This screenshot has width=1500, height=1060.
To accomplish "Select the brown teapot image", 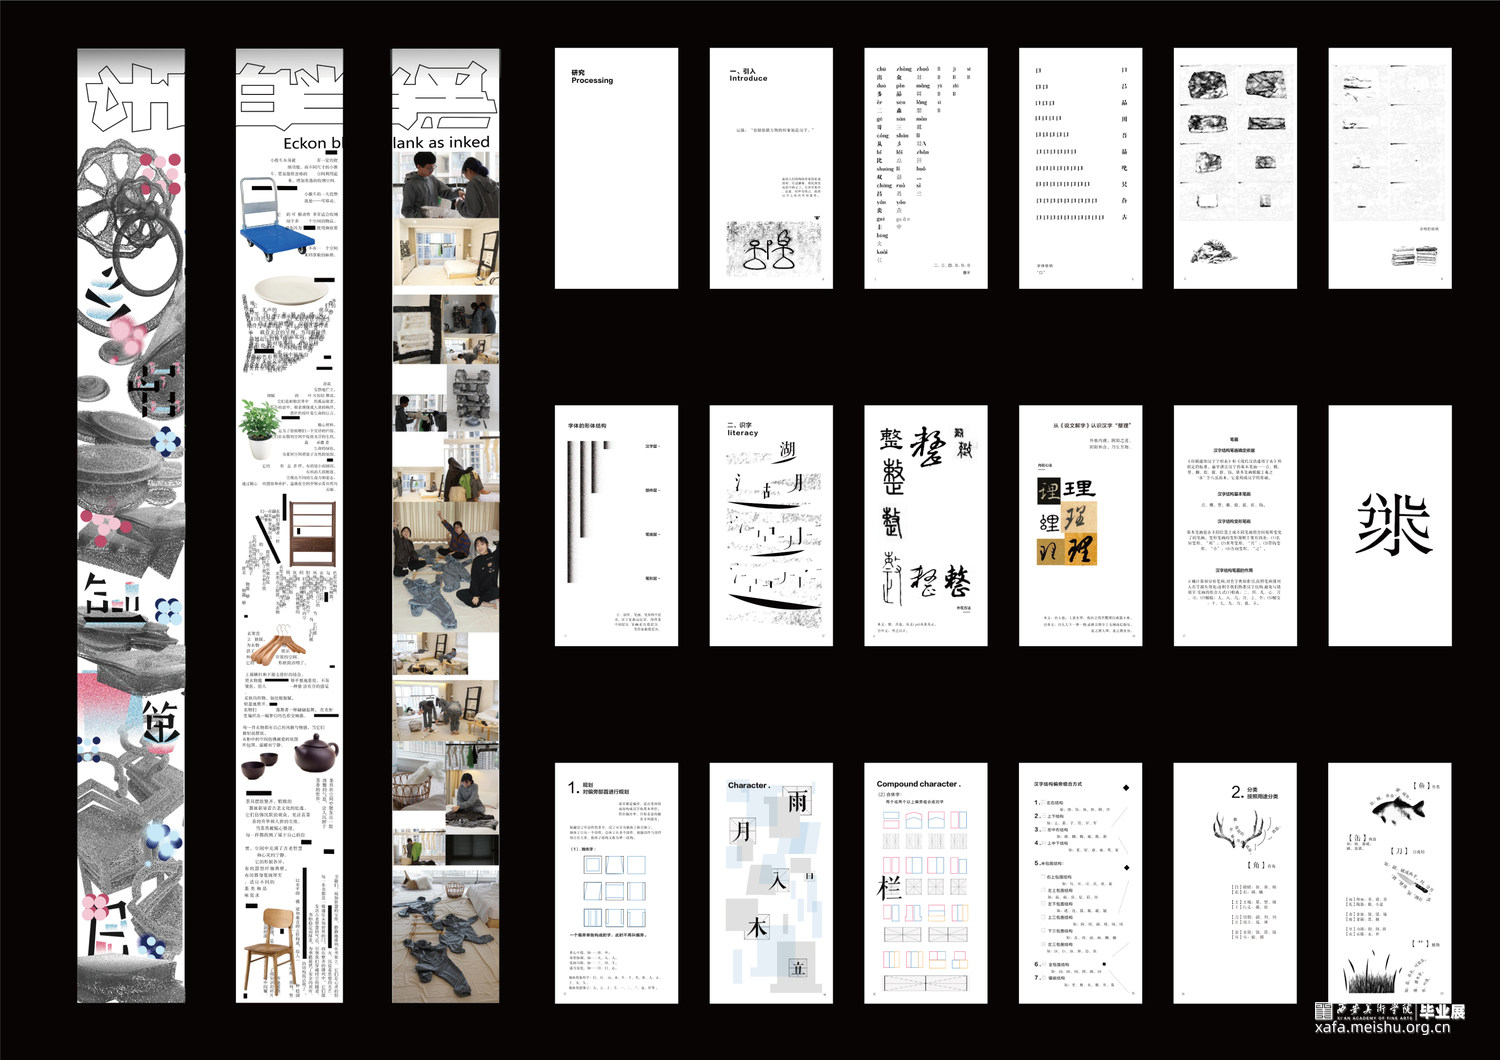I will 315,753.
